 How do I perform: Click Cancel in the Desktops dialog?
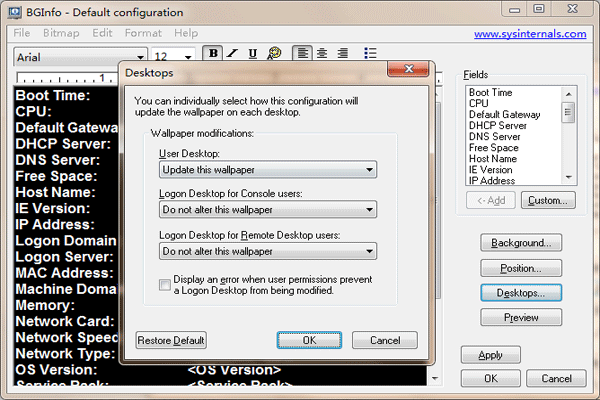[383, 340]
